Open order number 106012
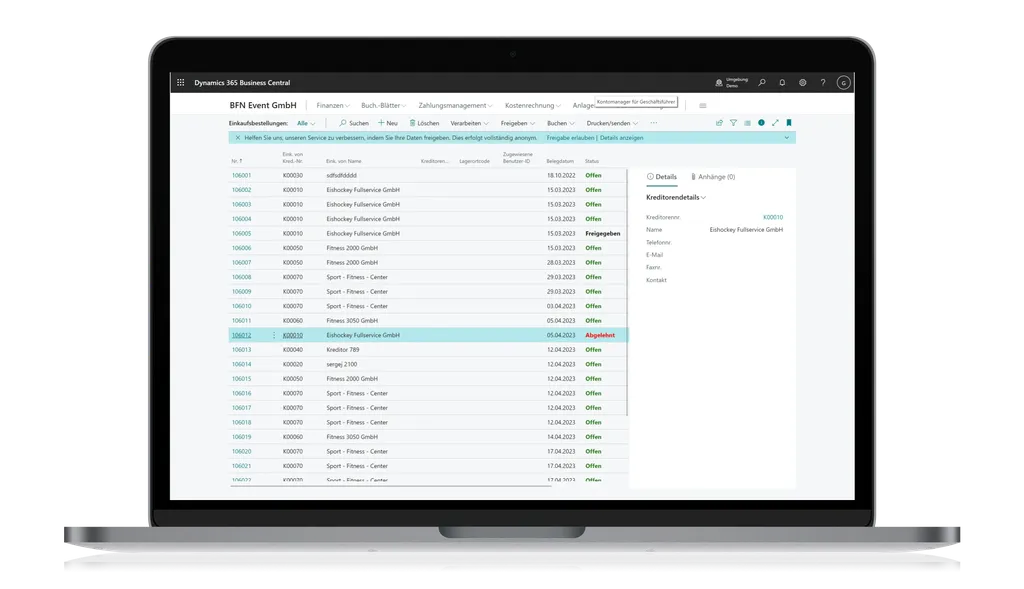This screenshot has height=589, width=1024. [x=241, y=335]
